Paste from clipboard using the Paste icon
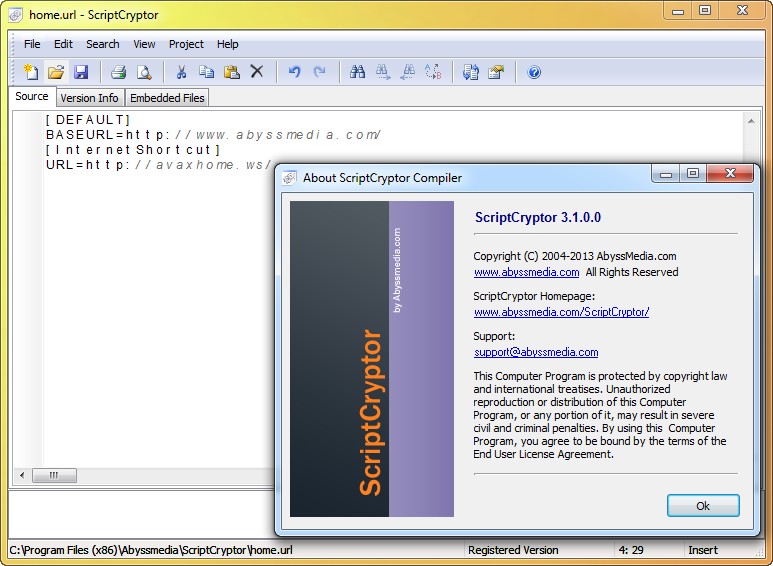 [x=232, y=72]
